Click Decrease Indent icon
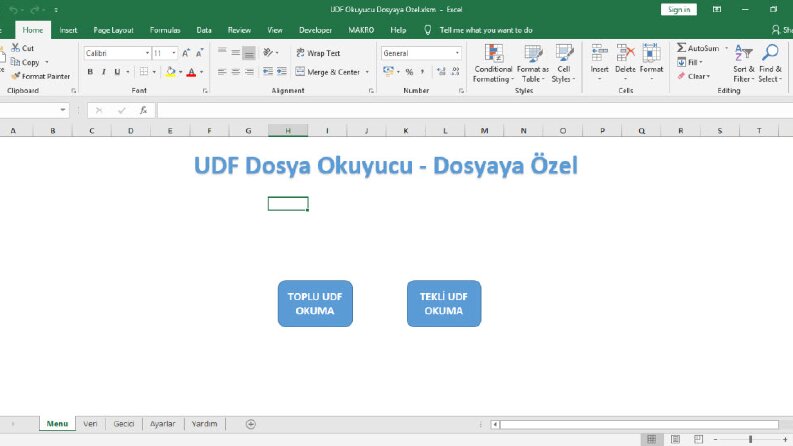The width and height of the screenshot is (793, 446). [268, 72]
